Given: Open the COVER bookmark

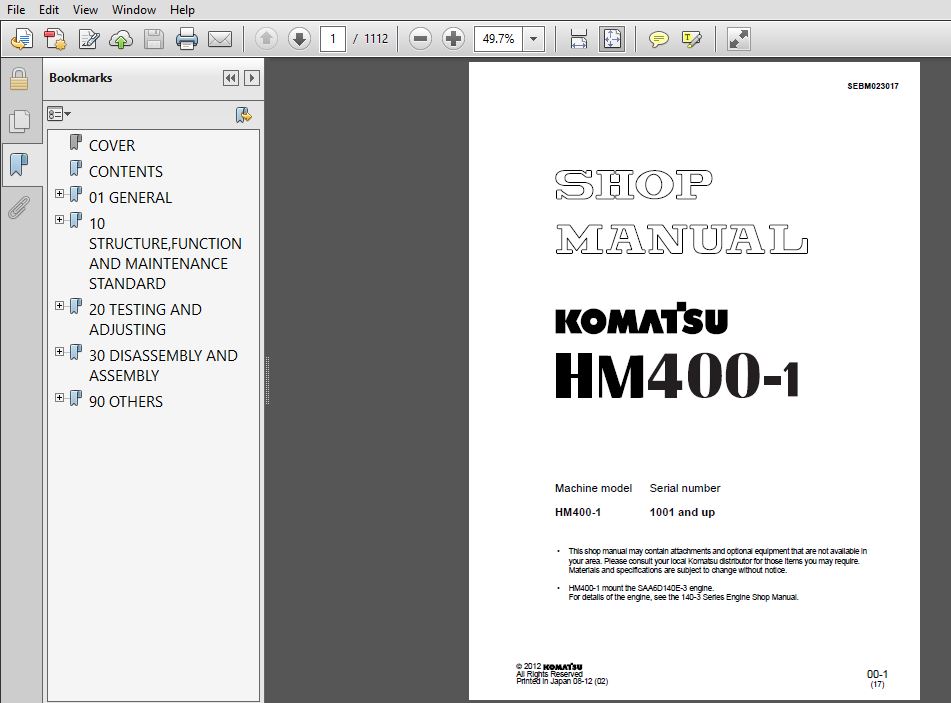Looking at the screenshot, I should [x=111, y=145].
